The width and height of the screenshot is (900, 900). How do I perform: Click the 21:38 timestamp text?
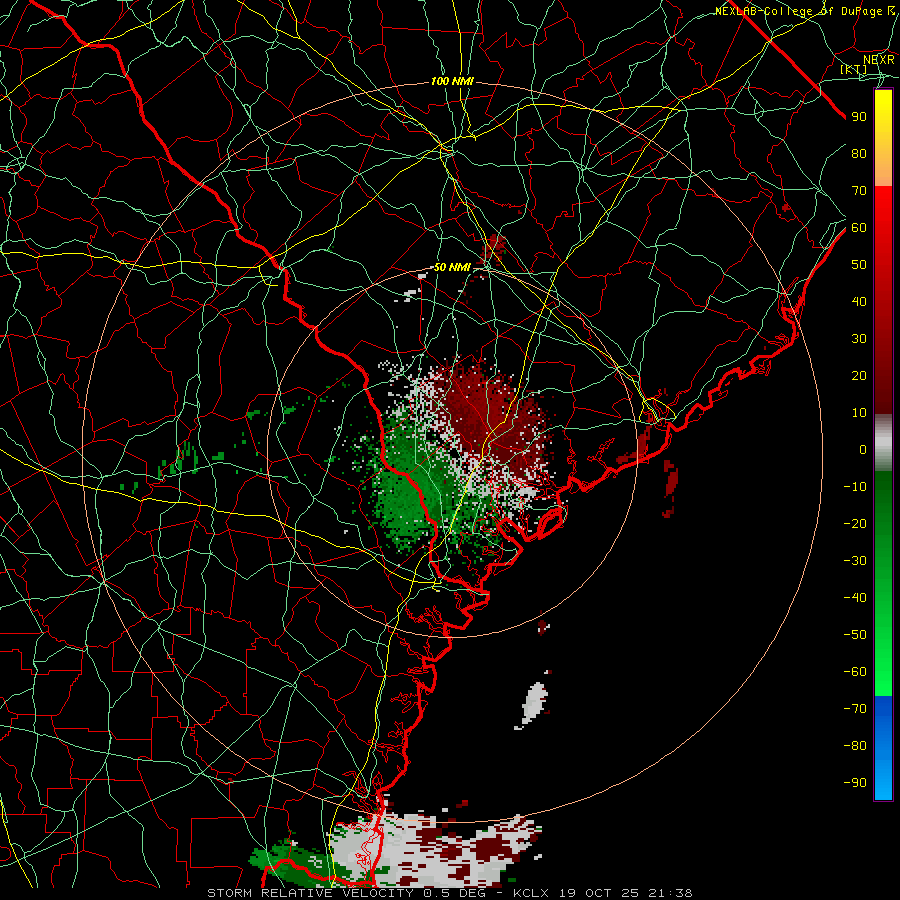(x=670, y=893)
